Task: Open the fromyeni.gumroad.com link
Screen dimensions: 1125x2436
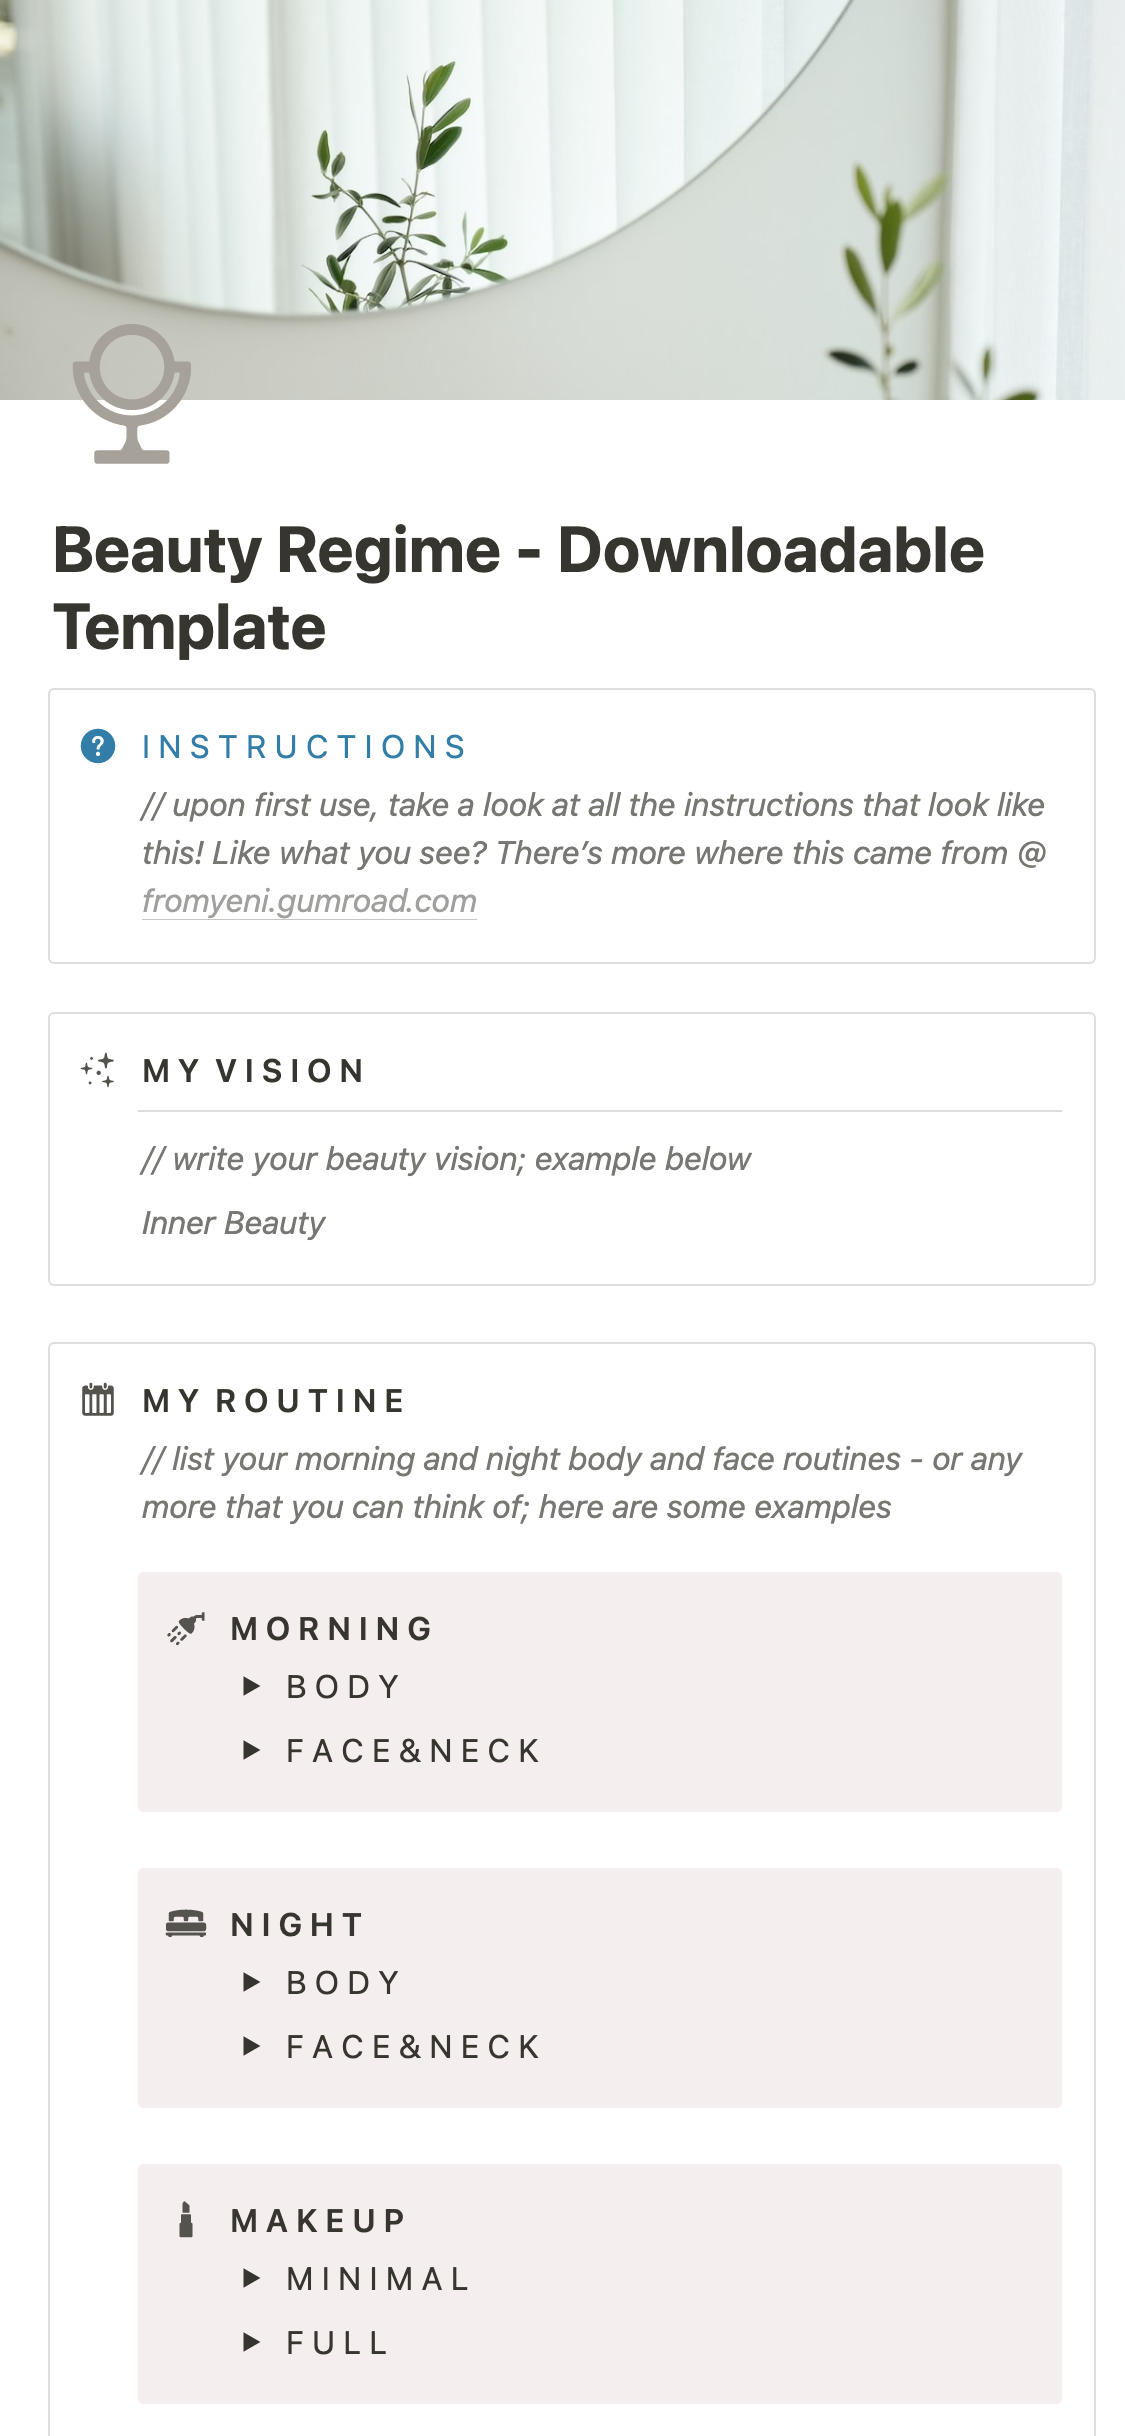Action: pos(309,901)
